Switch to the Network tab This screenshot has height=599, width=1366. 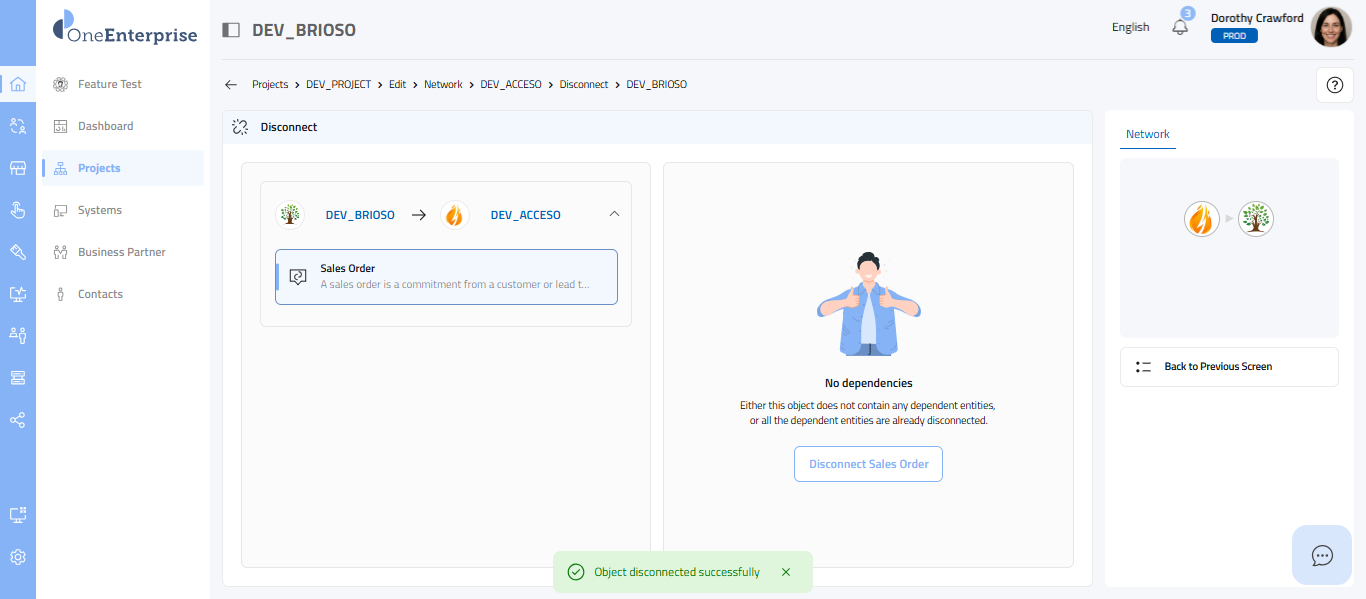1147,134
